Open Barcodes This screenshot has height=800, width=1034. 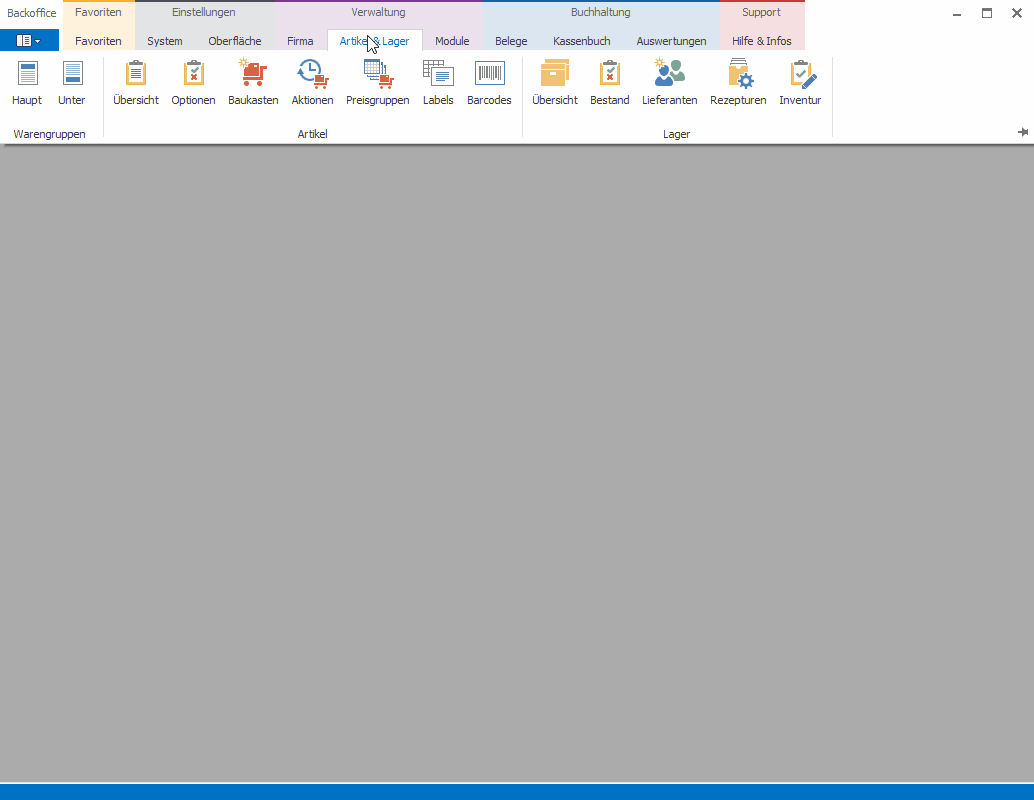point(489,83)
